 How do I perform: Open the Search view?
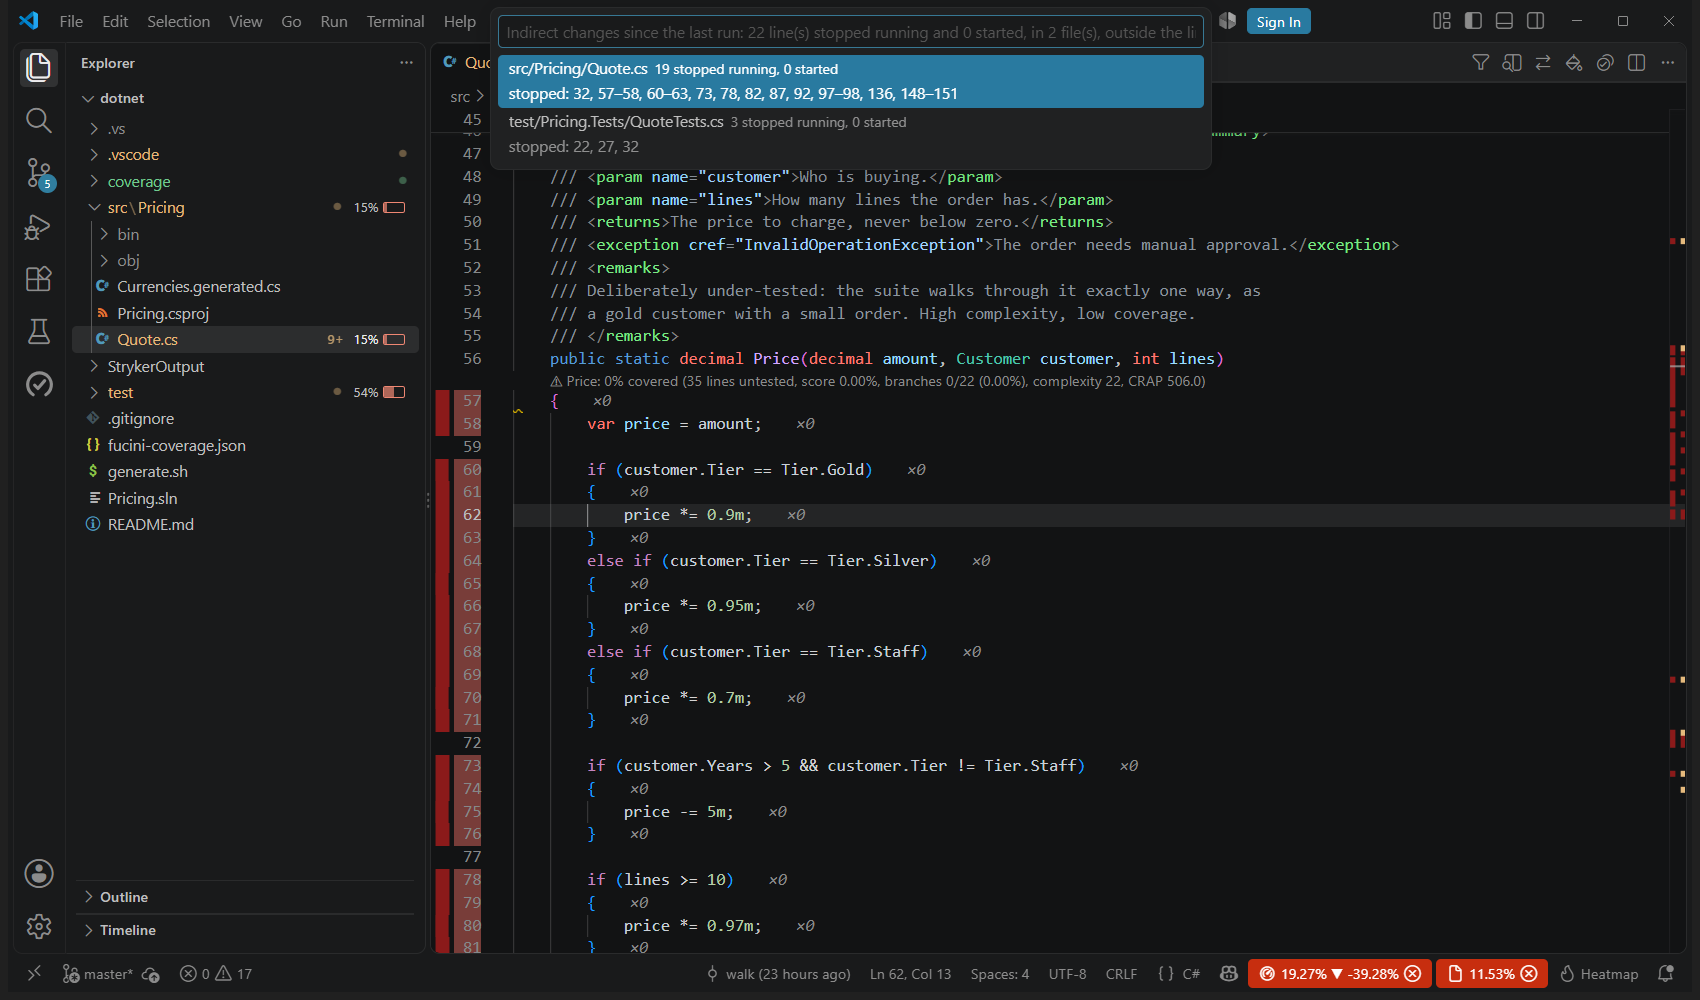pyautogui.click(x=39, y=121)
